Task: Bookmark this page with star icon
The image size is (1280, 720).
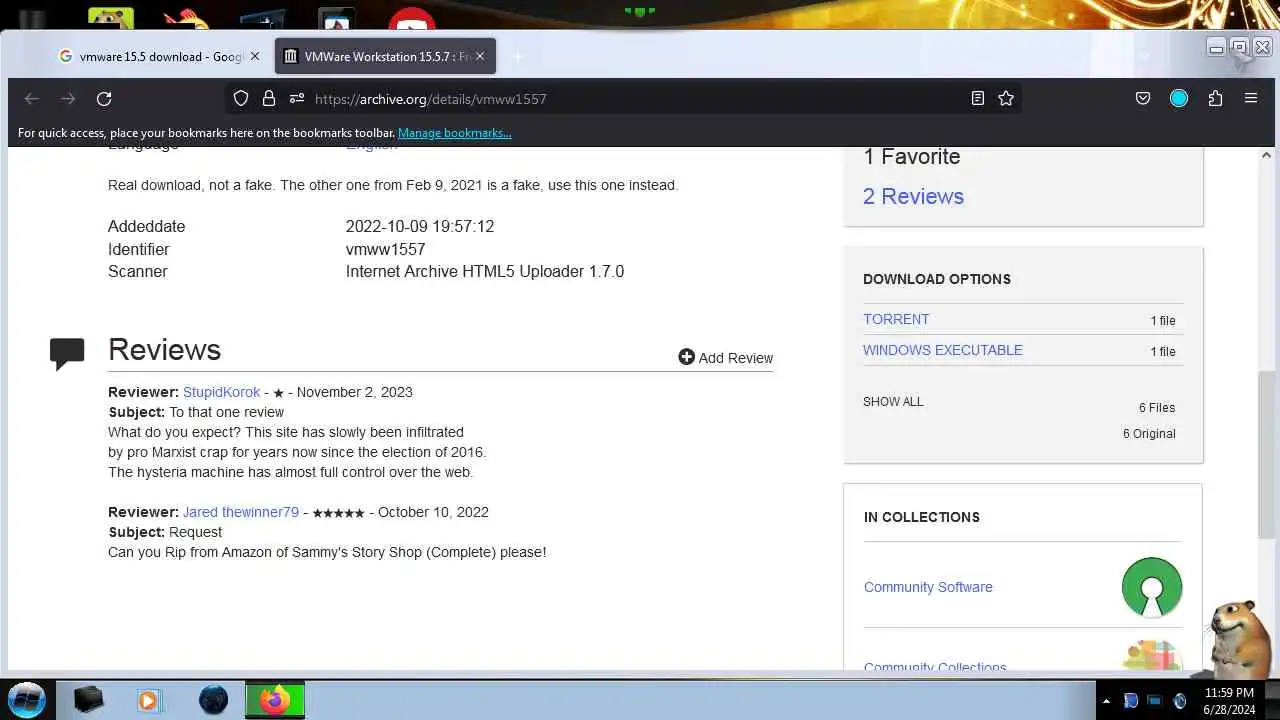Action: pos(1006,98)
